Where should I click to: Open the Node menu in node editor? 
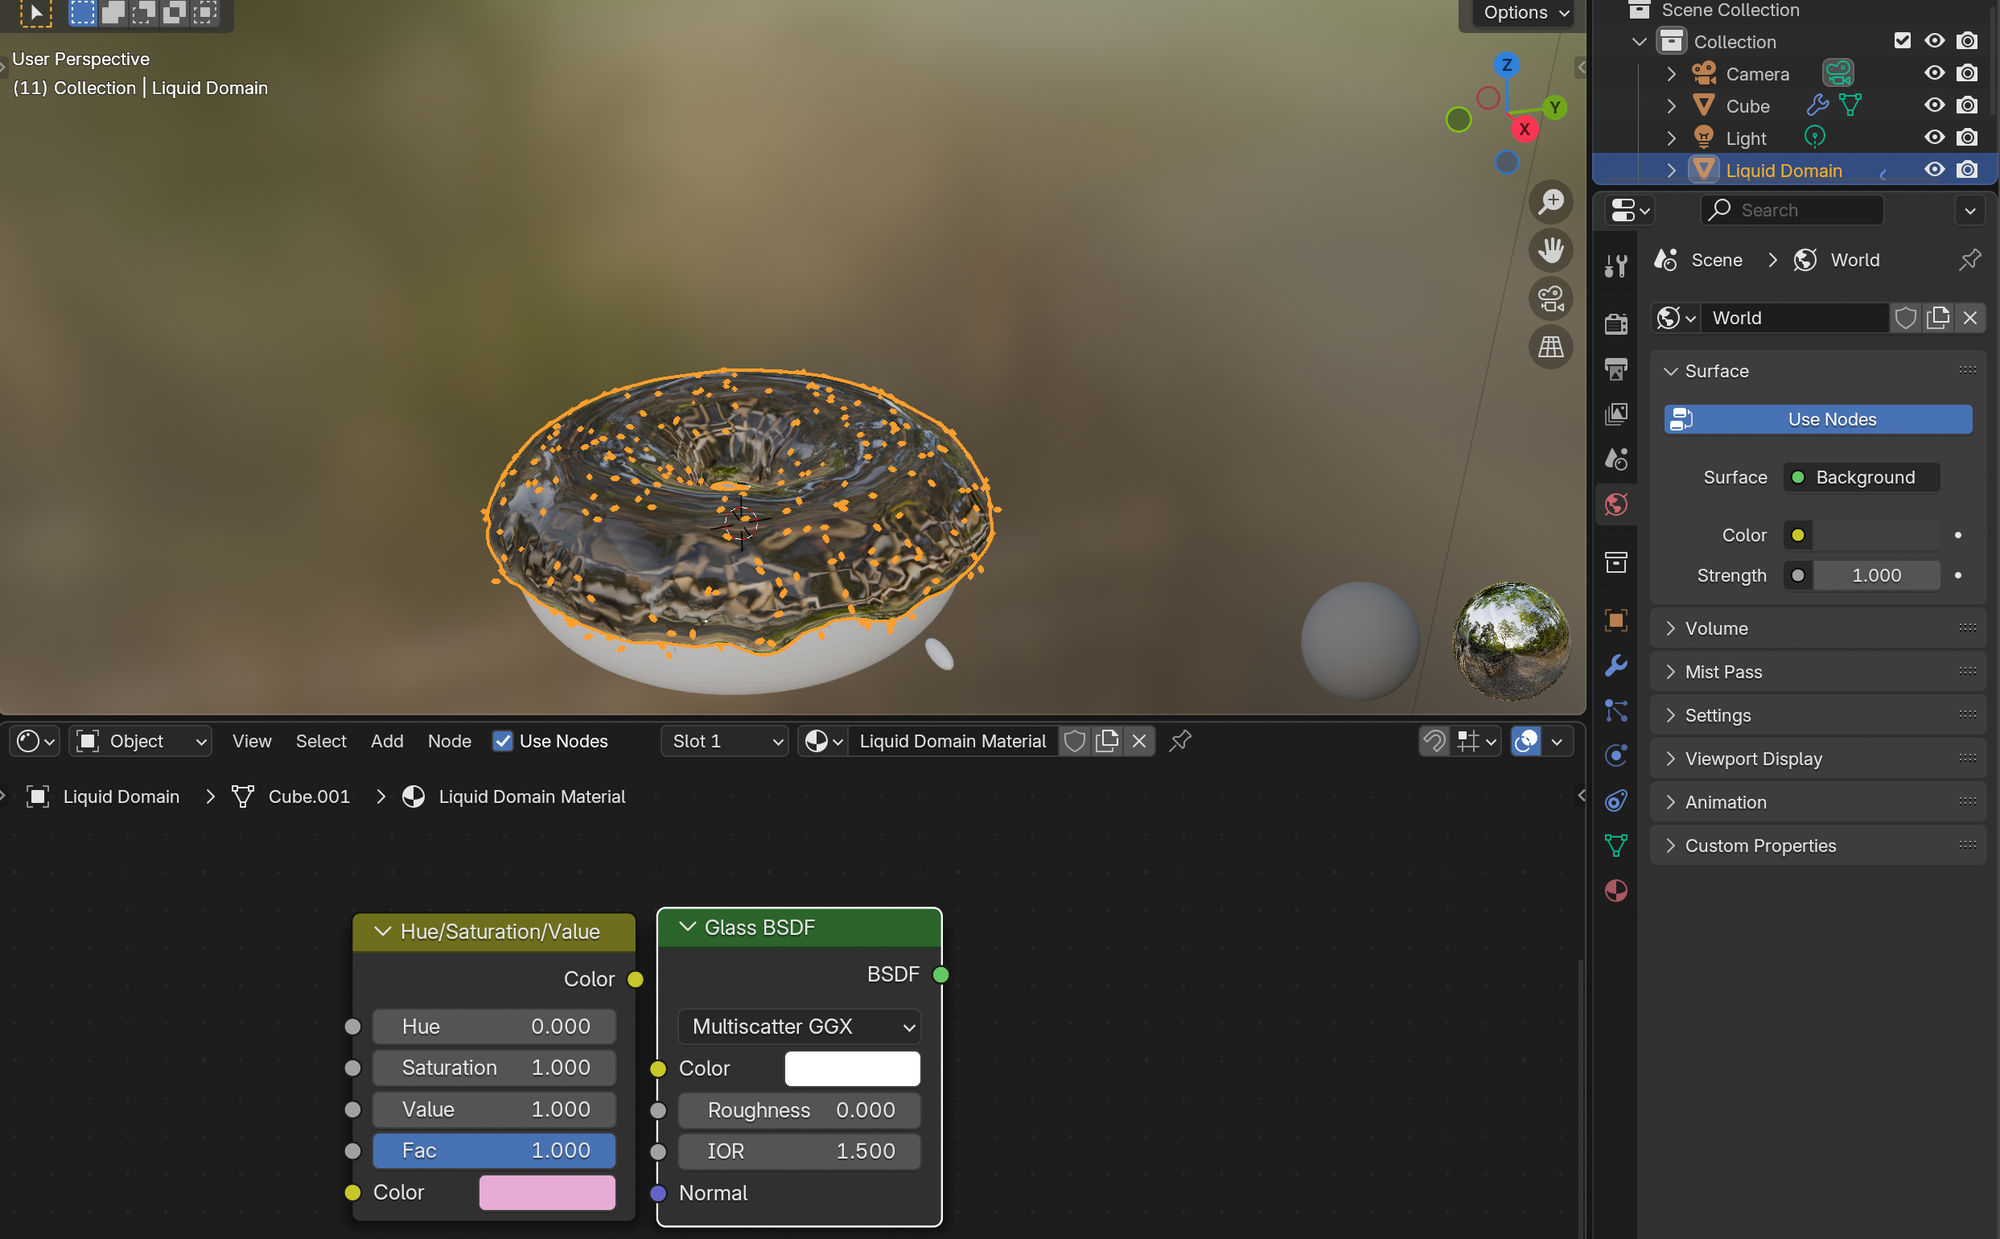click(449, 741)
